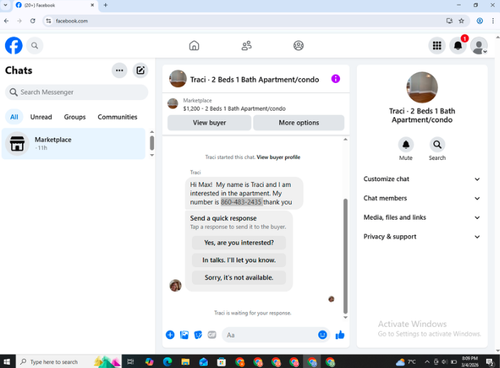Click the More options button
Screen dimensions: 500x368
pos(299,123)
